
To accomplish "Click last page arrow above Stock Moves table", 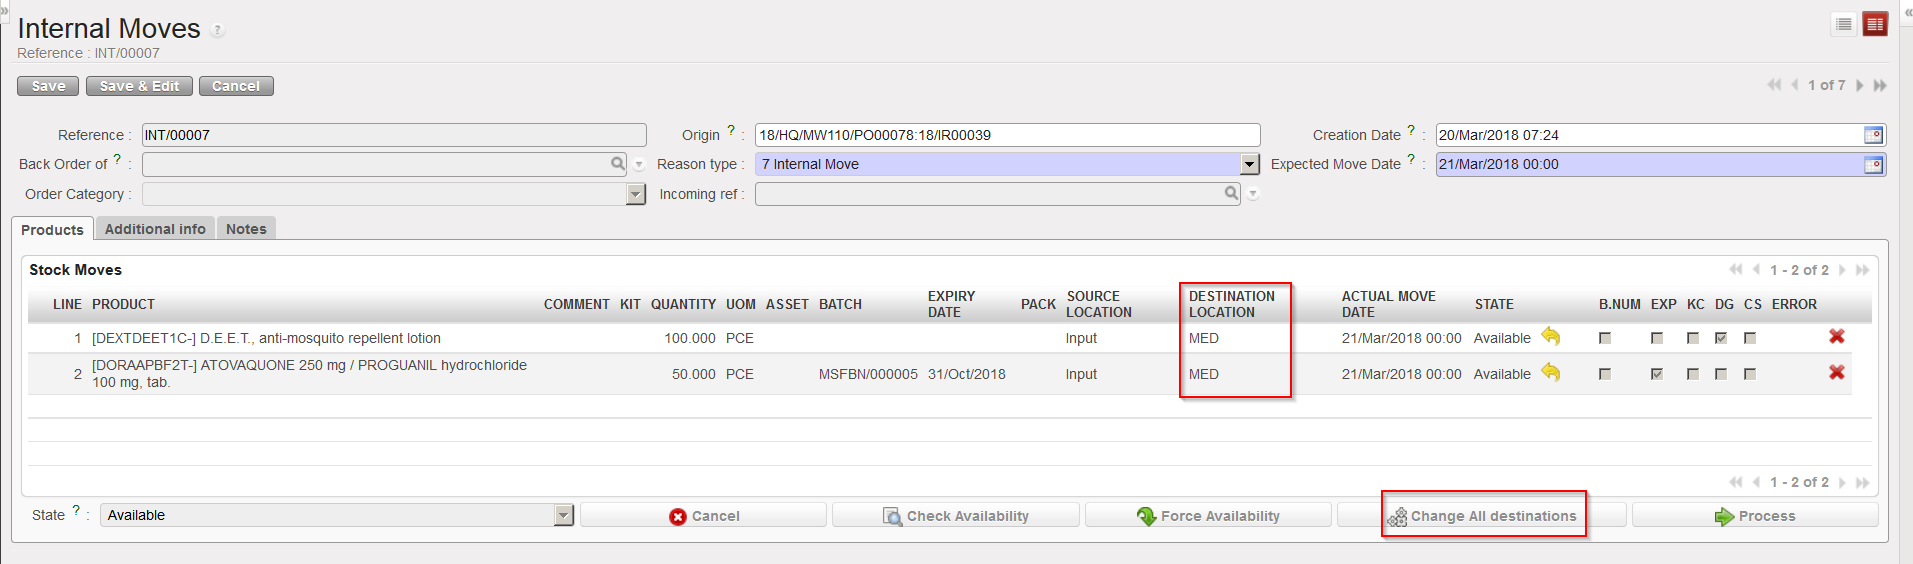I will [1862, 270].
